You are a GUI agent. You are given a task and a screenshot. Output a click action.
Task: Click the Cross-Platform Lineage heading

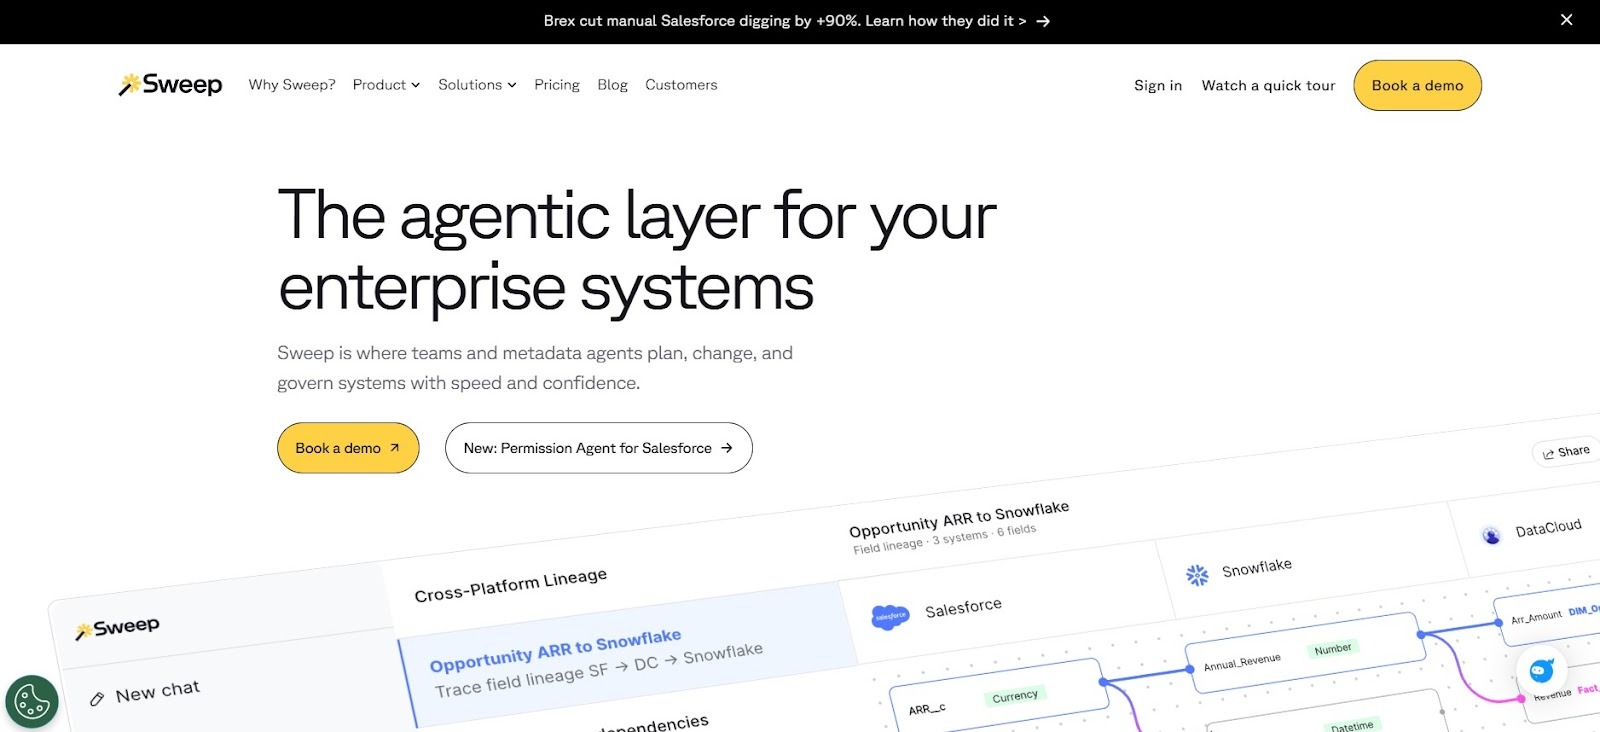(510, 586)
